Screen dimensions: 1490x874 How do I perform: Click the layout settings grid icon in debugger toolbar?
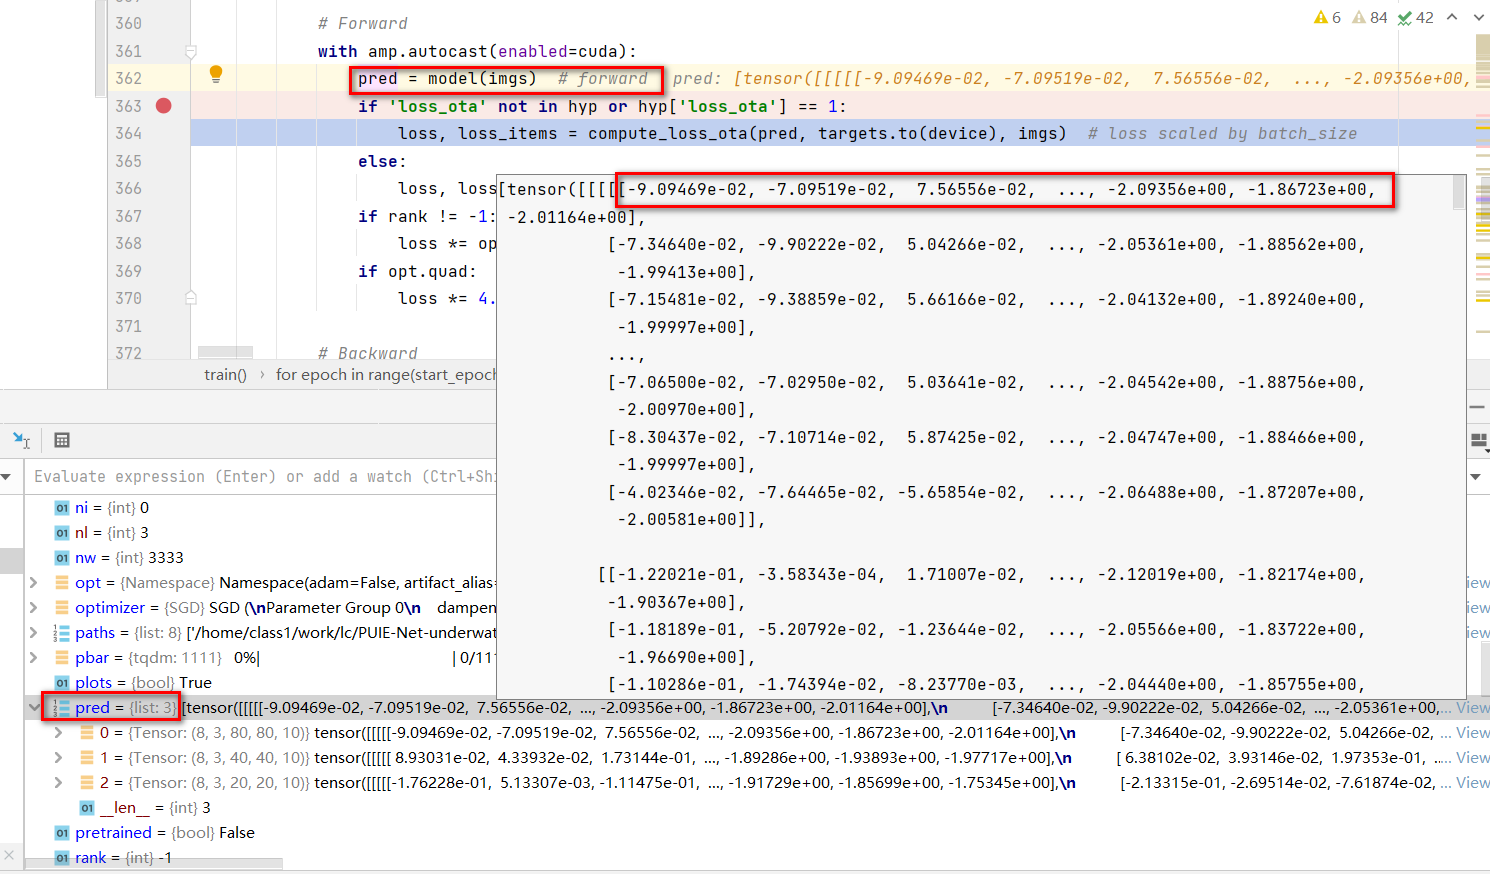[62, 440]
